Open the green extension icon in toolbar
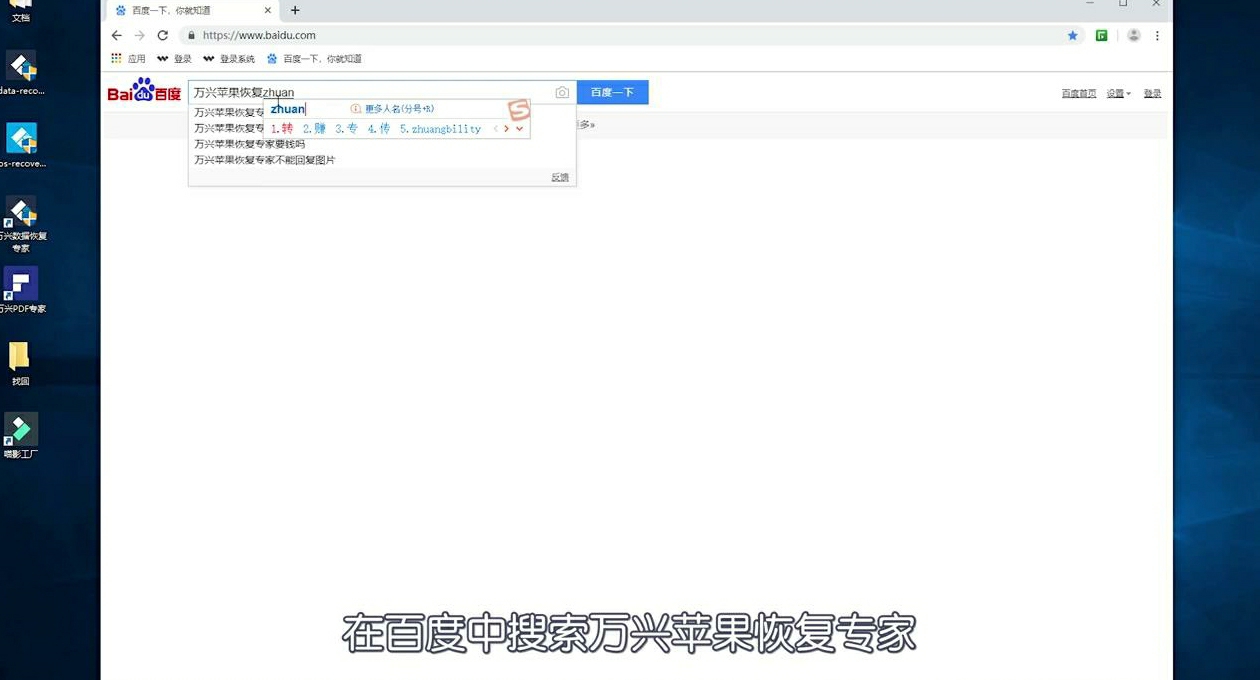The width and height of the screenshot is (1260, 680). pyautogui.click(x=1102, y=35)
